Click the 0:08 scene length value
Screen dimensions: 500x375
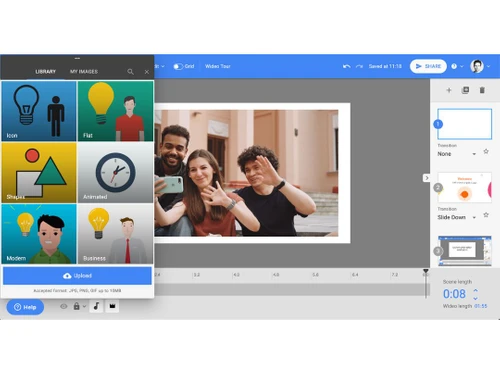454,294
